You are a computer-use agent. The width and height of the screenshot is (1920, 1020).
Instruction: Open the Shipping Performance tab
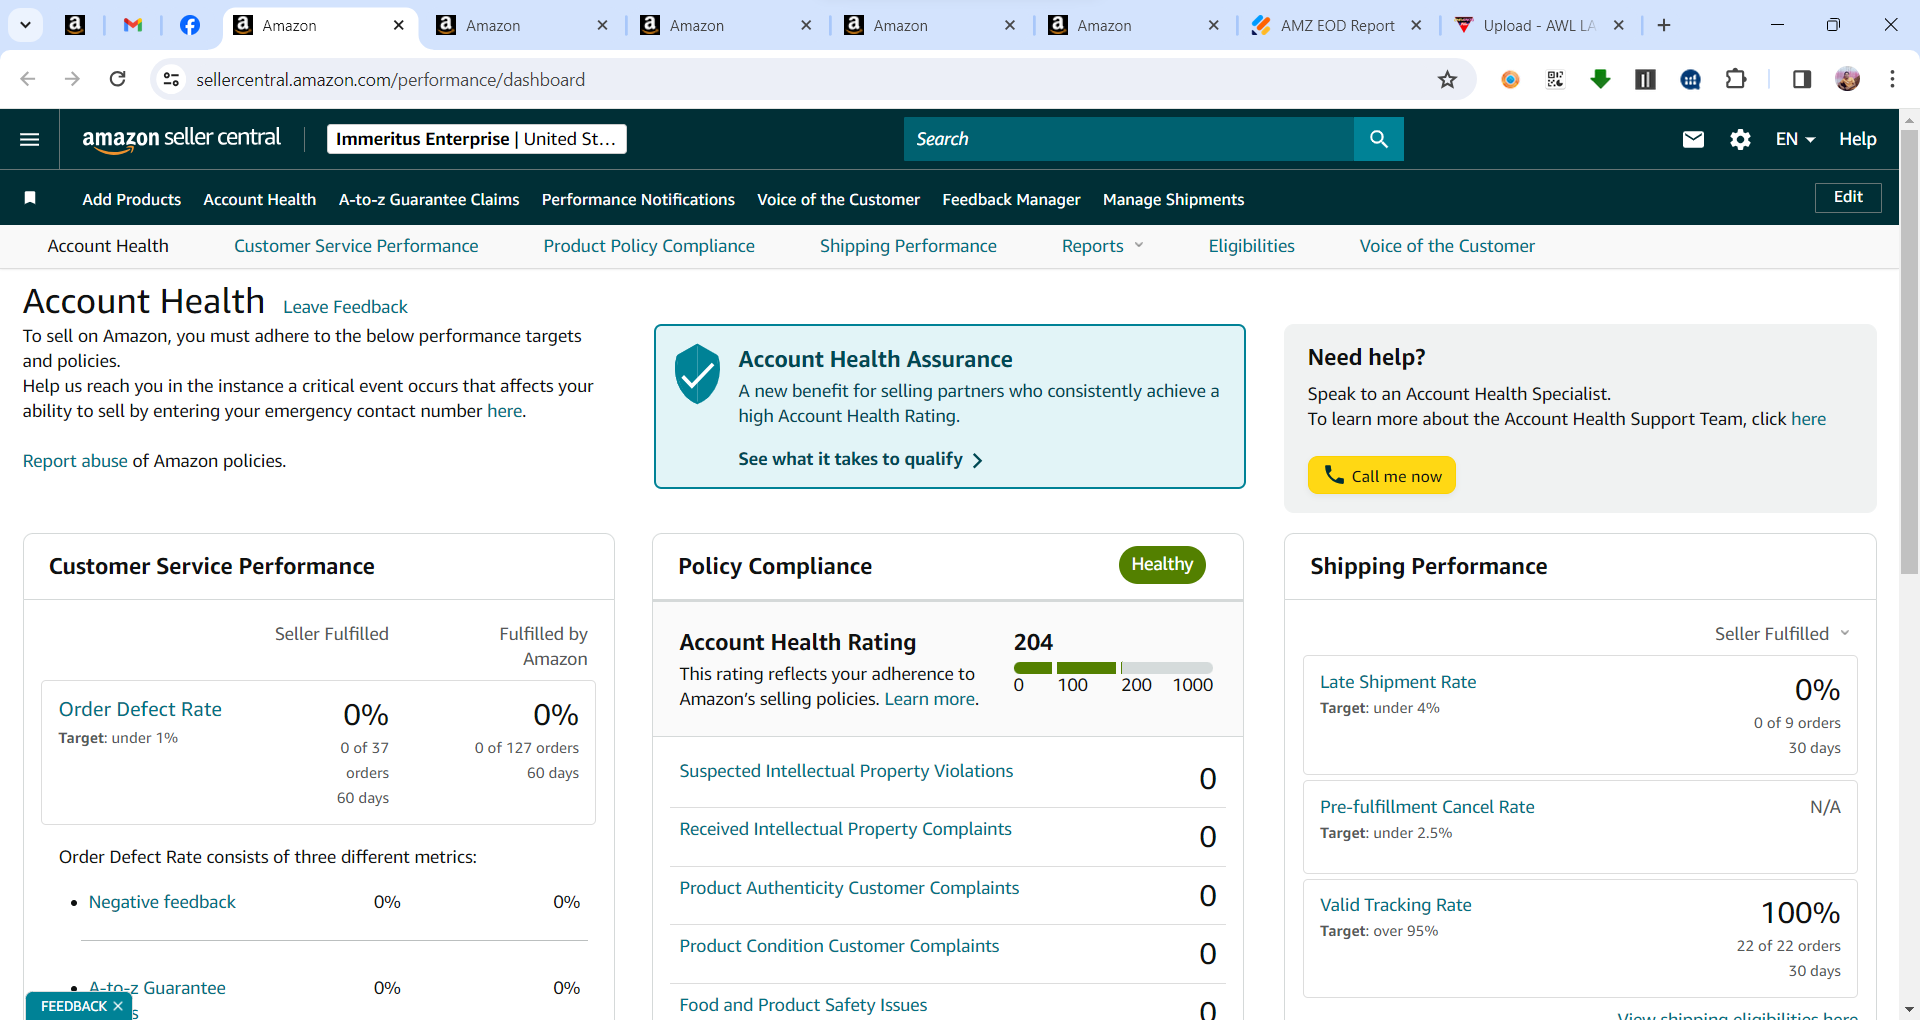click(908, 246)
